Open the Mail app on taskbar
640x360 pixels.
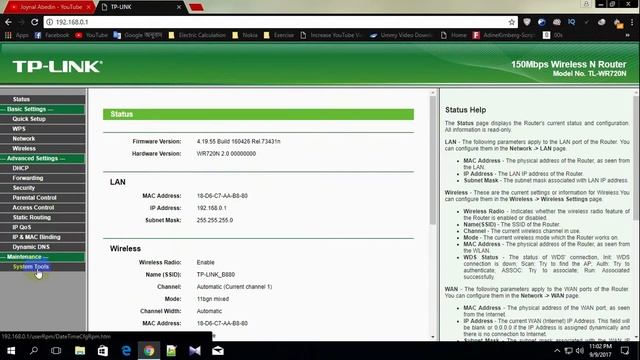(218, 351)
